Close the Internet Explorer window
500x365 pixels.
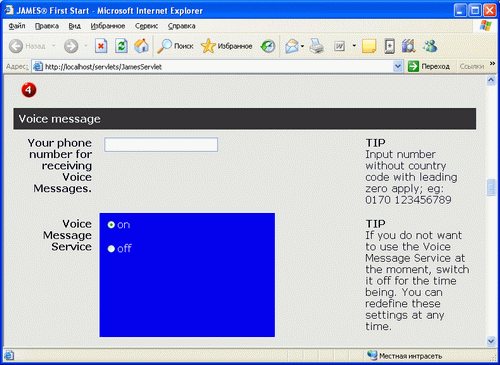[490, 10]
